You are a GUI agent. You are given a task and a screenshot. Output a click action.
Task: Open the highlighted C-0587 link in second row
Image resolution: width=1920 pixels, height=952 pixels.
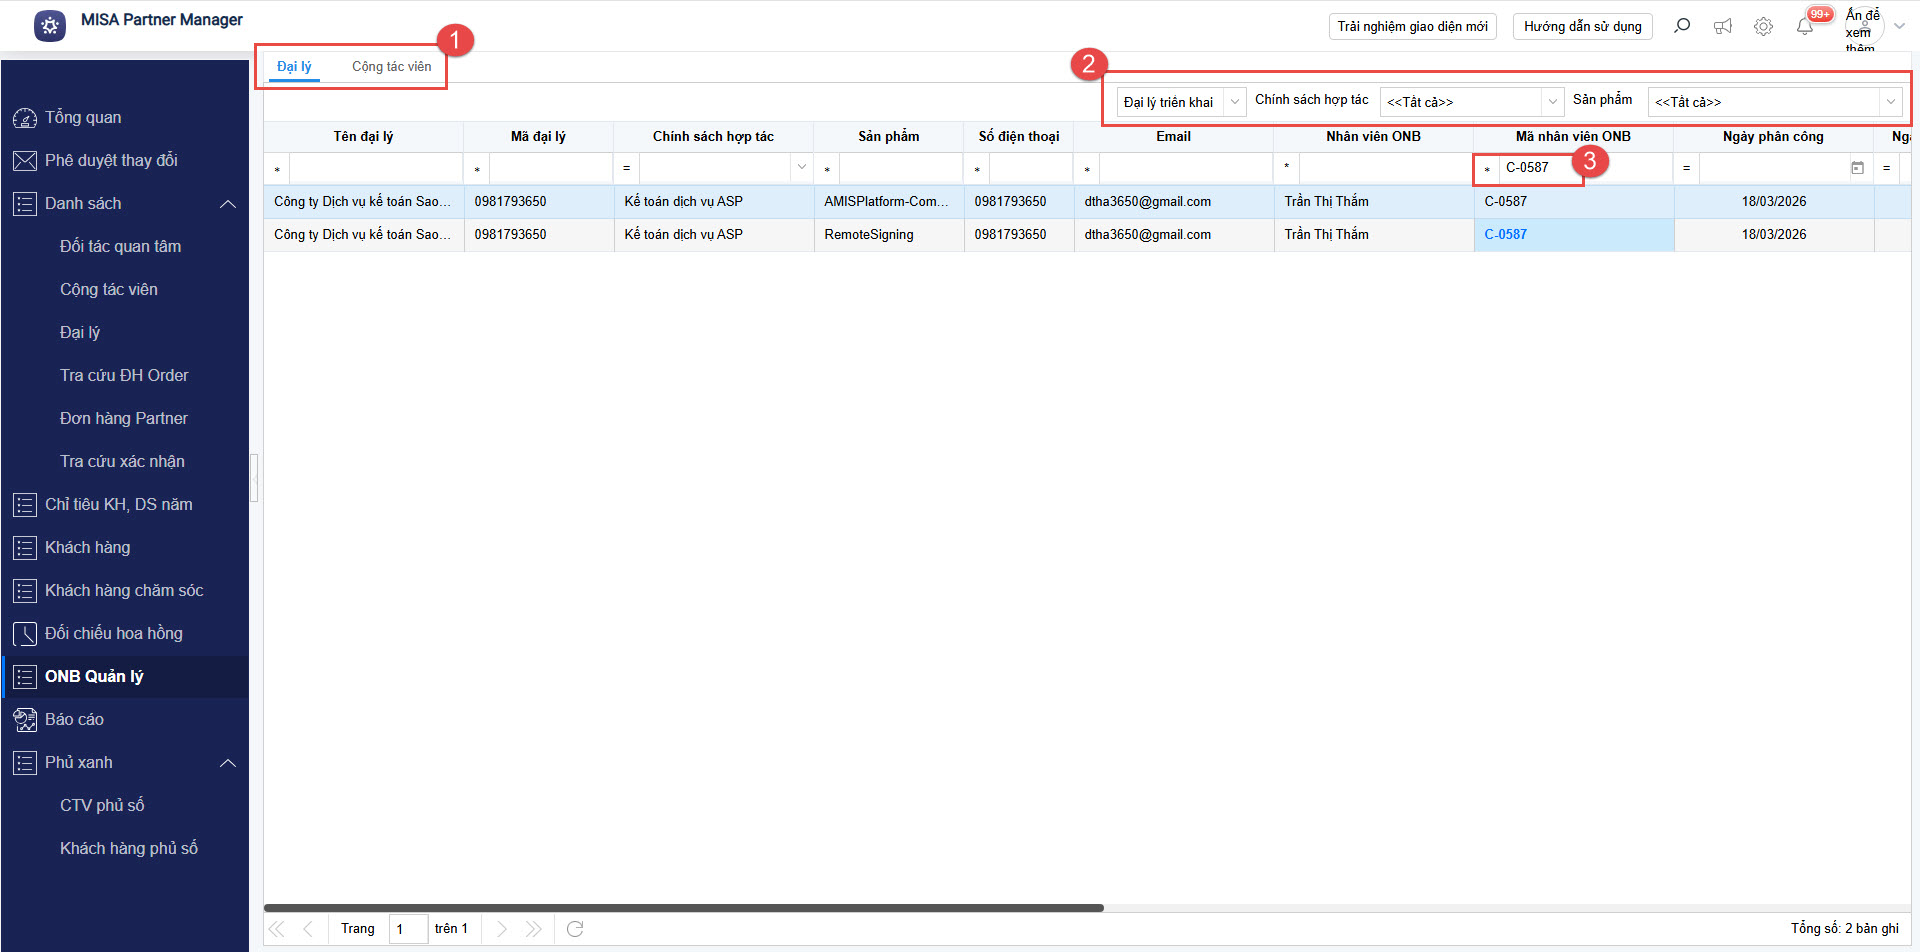pos(1505,235)
